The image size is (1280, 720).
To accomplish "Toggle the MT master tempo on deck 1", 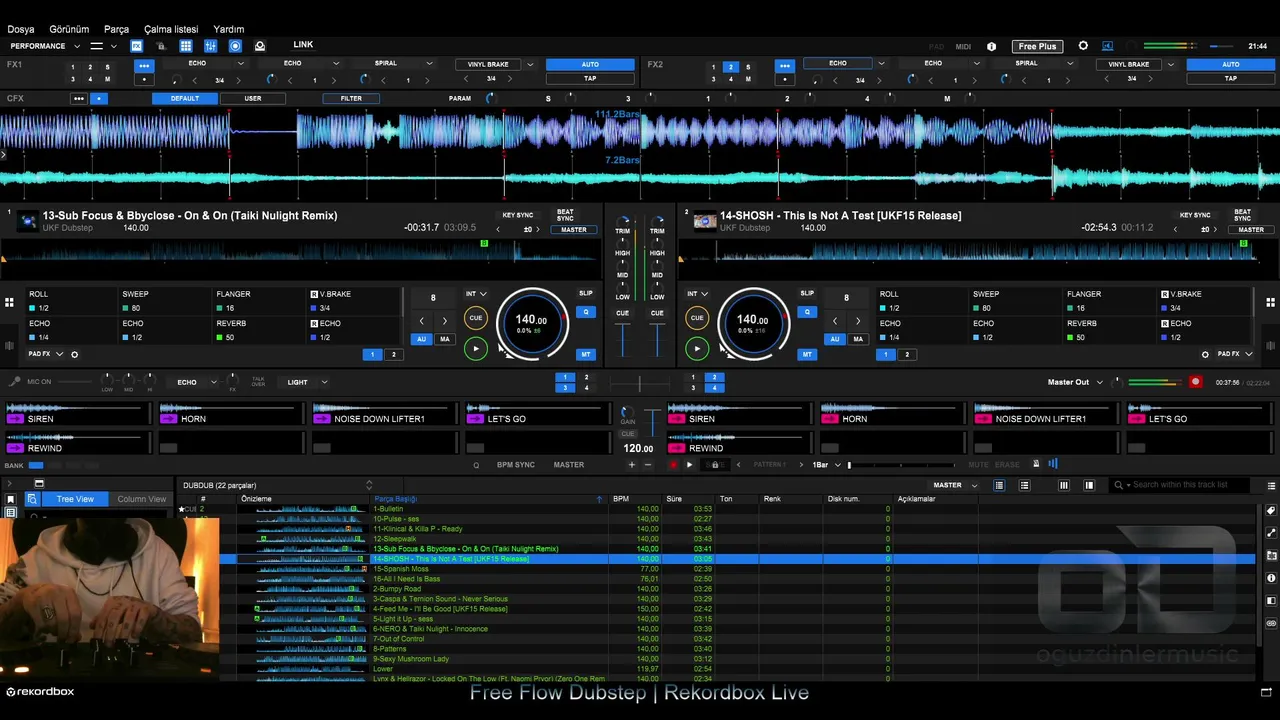I will pos(586,354).
